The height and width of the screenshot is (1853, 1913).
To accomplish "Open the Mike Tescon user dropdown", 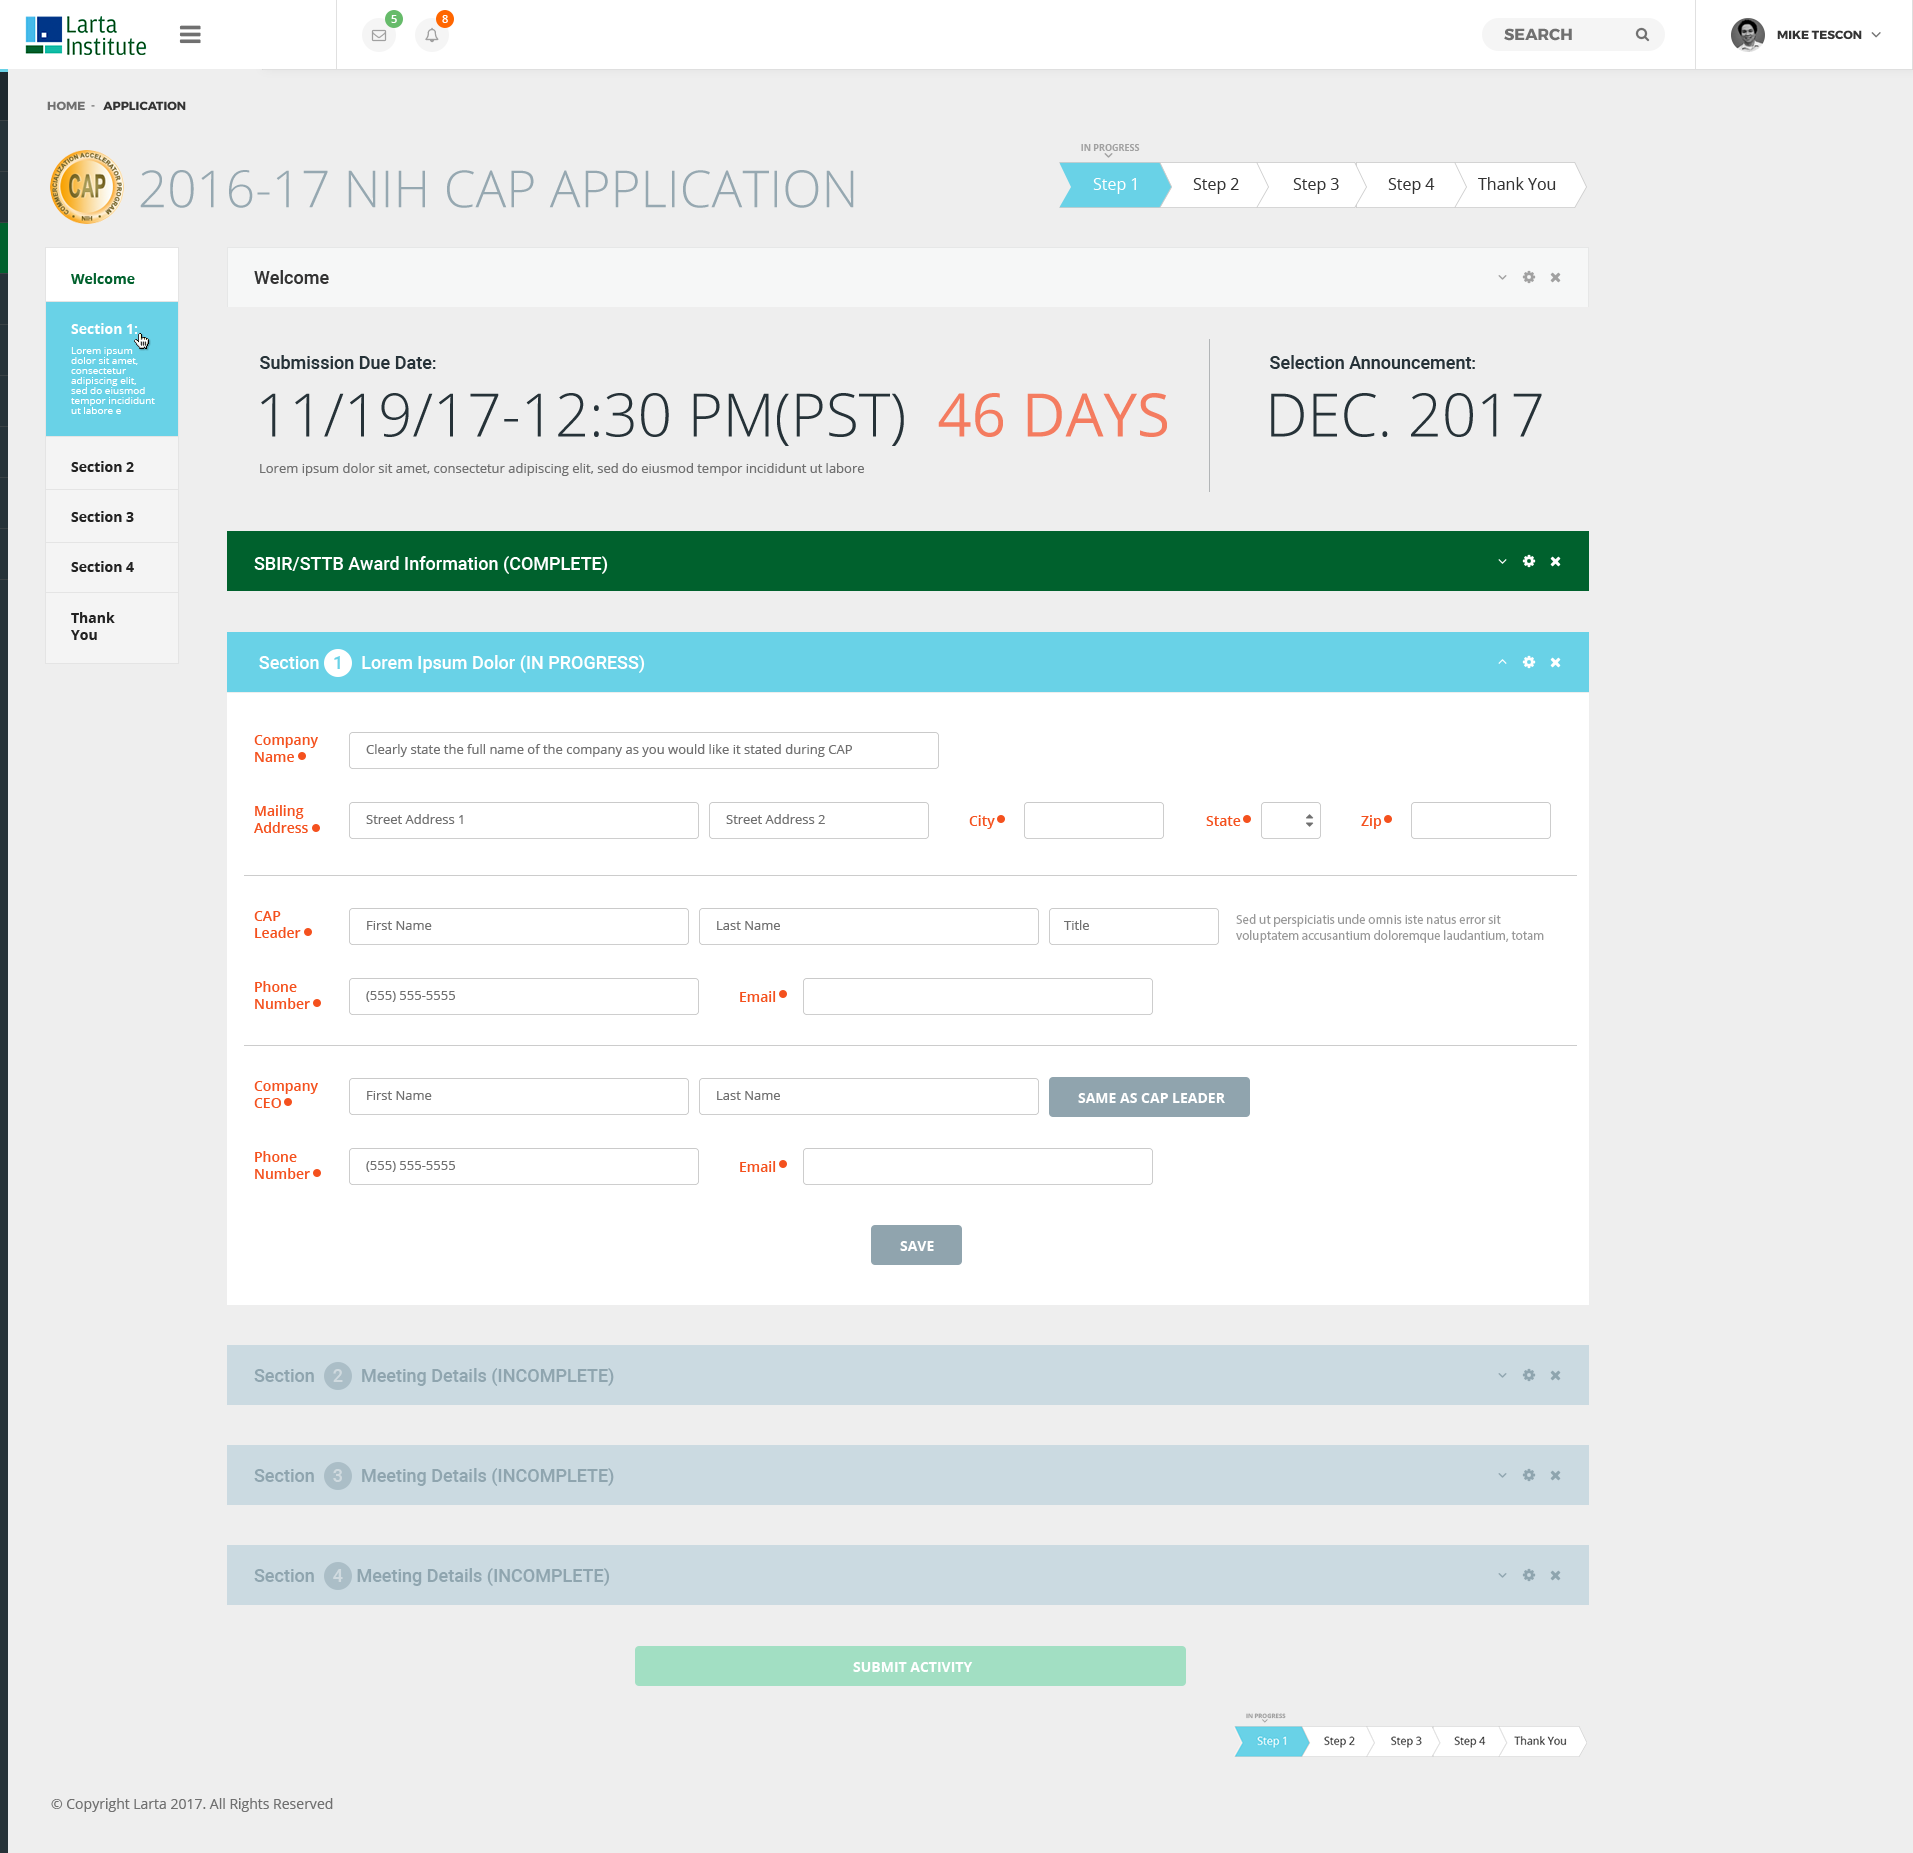I will [x=1876, y=35].
